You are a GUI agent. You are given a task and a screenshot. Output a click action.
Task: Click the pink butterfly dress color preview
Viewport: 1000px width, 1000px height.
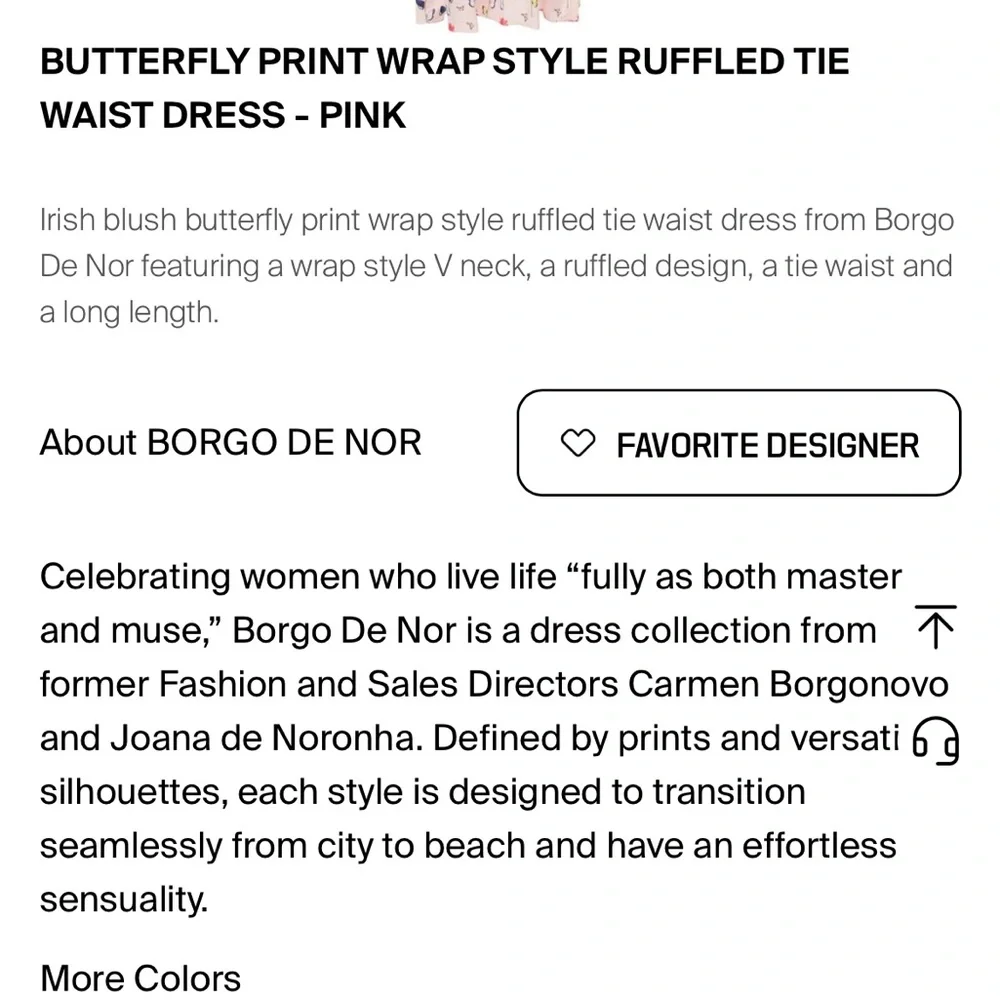coord(497,13)
